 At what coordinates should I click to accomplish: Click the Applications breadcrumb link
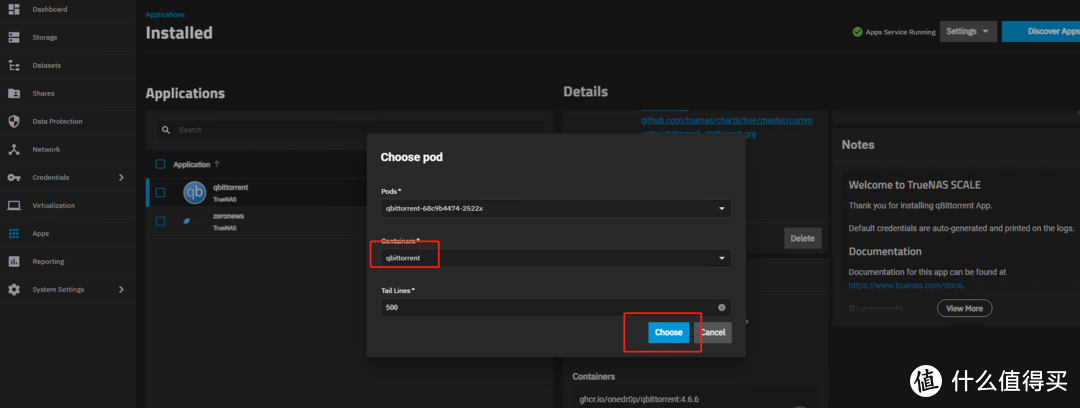coord(165,14)
